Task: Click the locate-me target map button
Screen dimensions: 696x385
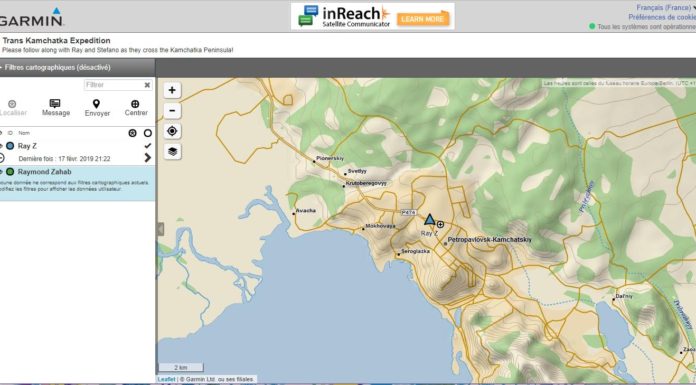Action: (172, 131)
